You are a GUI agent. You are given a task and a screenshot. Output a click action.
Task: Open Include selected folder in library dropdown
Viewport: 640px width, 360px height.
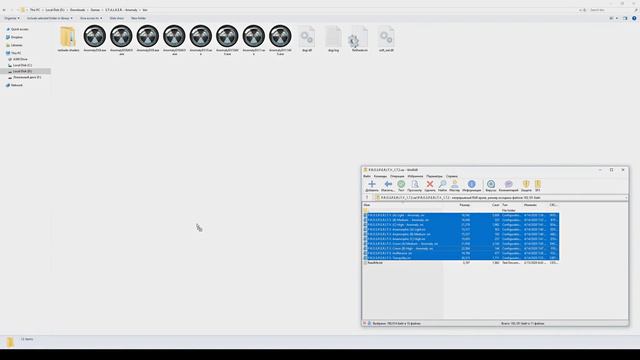(x=49, y=18)
